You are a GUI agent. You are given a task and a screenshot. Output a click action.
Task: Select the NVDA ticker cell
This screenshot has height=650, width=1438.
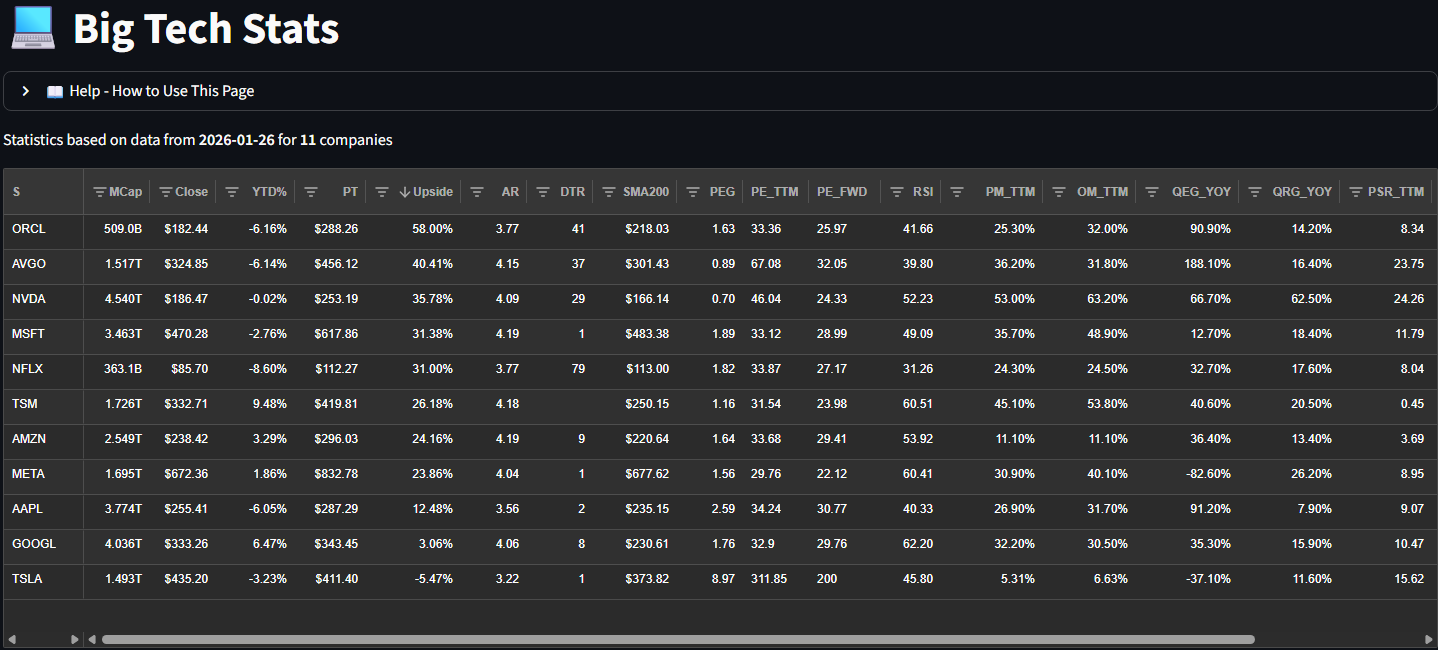pyautogui.click(x=43, y=300)
